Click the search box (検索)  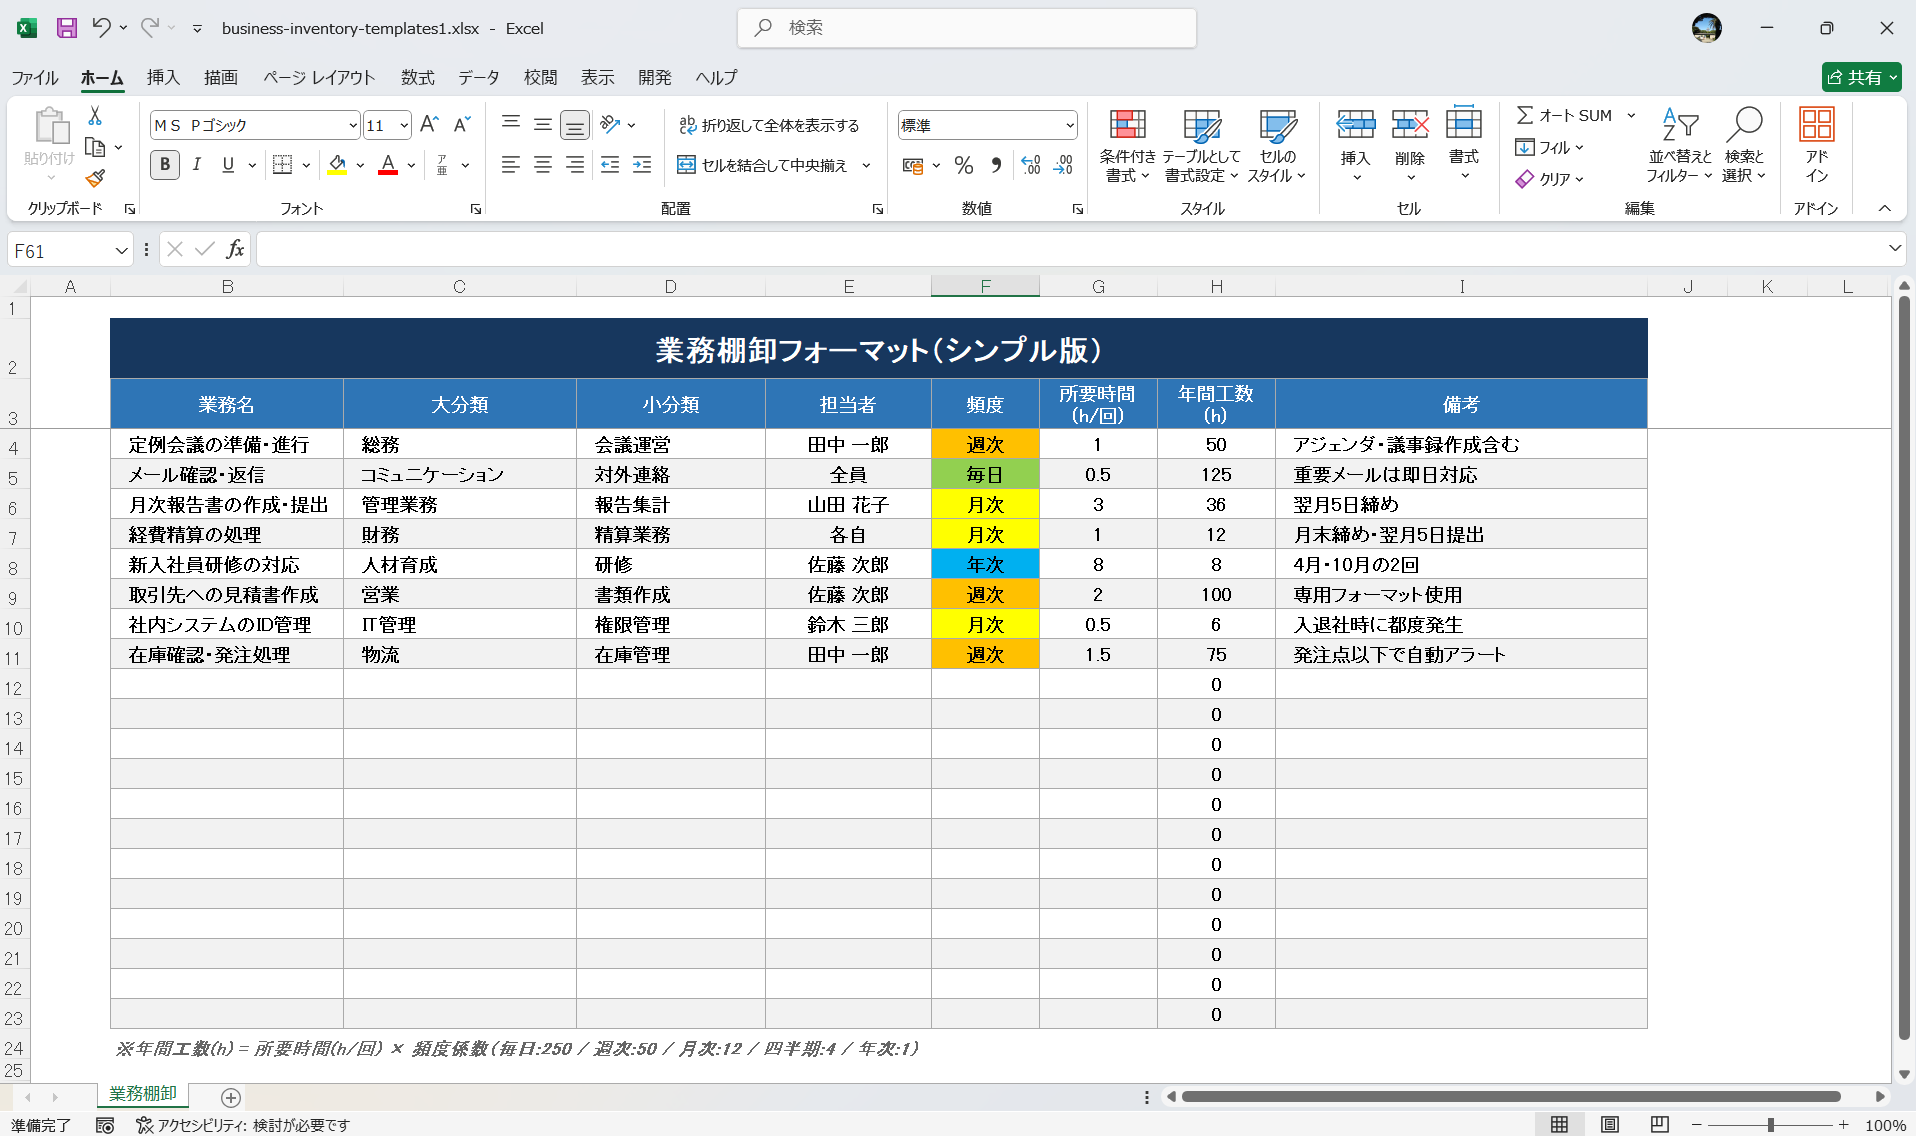coord(967,28)
